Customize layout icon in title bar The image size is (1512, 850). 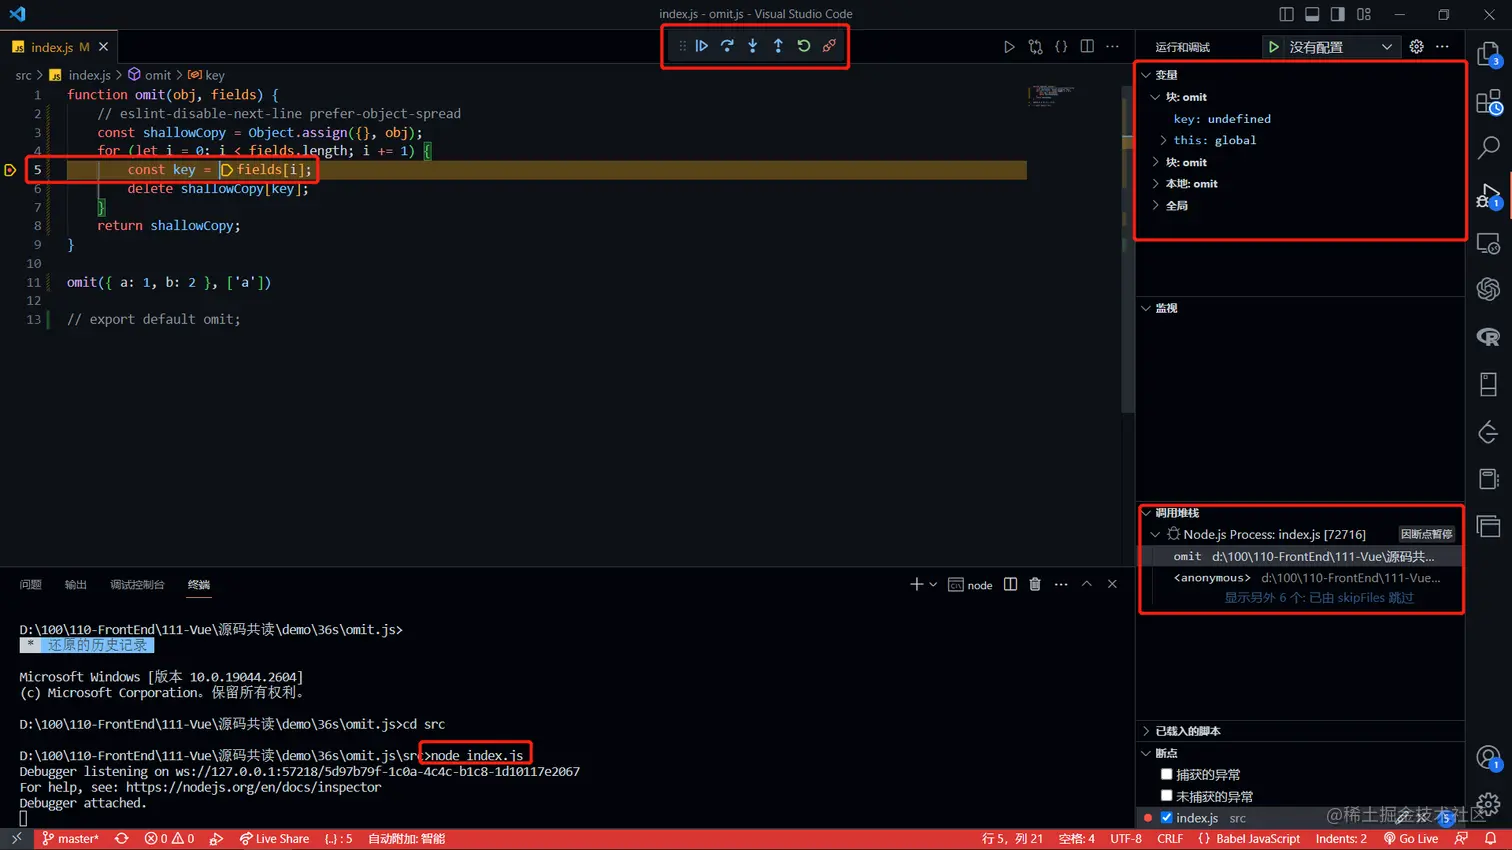(1364, 14)
